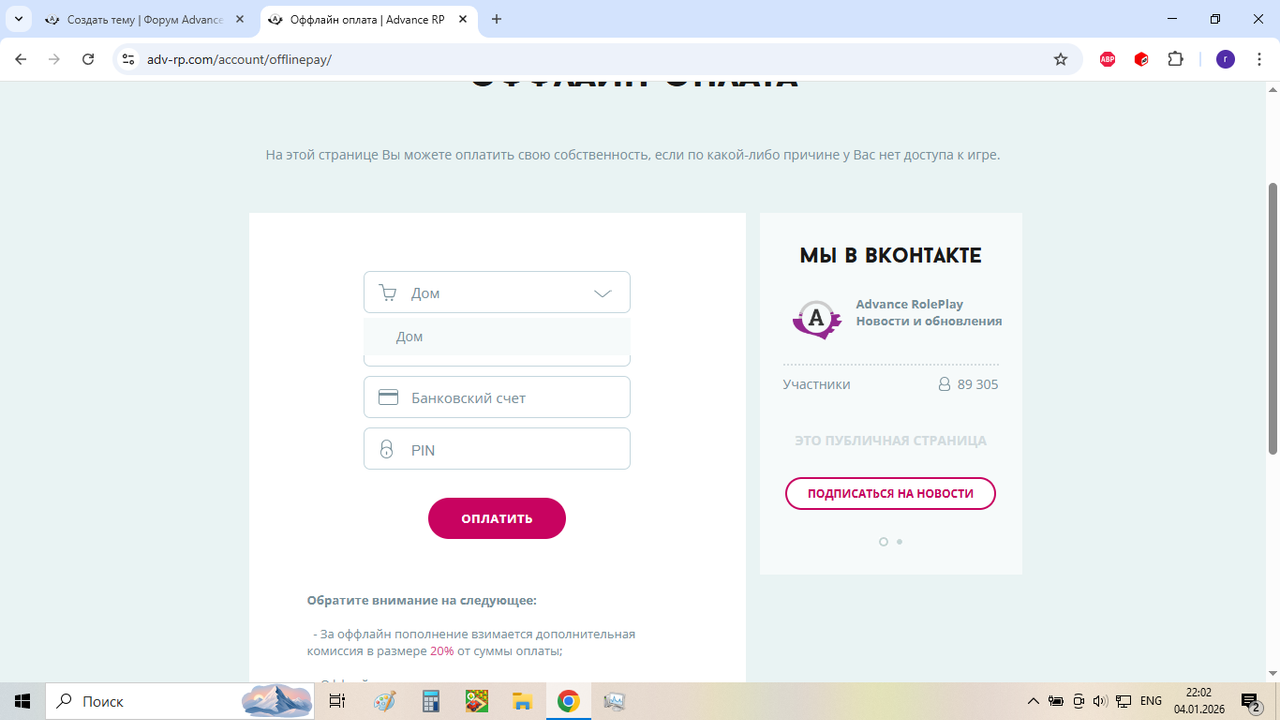The width and height of the screenshot is (1280, 720).
Task: Click the lock icon in PIN field
Action: [387, 449]
